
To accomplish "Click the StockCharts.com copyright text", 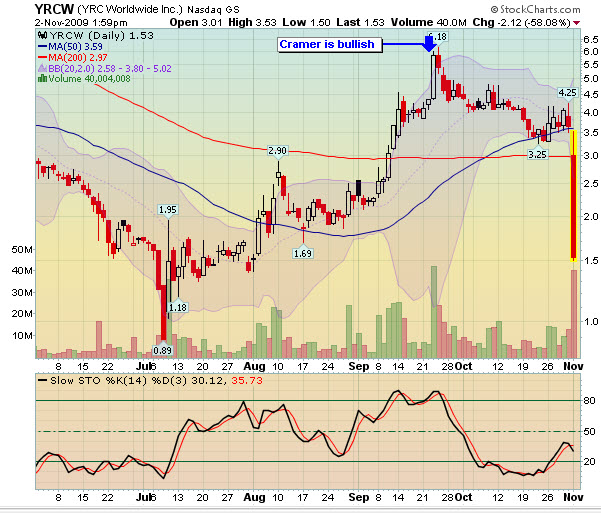I will coord(535,9).
